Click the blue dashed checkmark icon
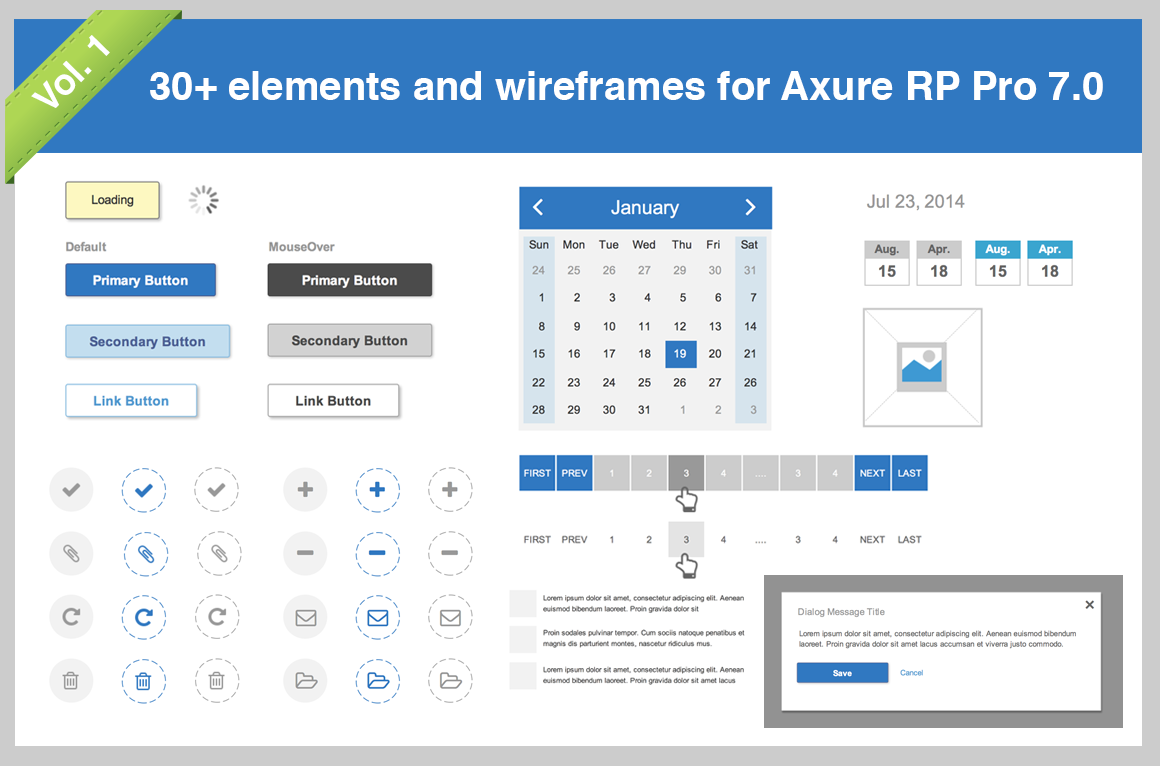Viewport: 1160px width, 766px height. [x=144, y=490]
